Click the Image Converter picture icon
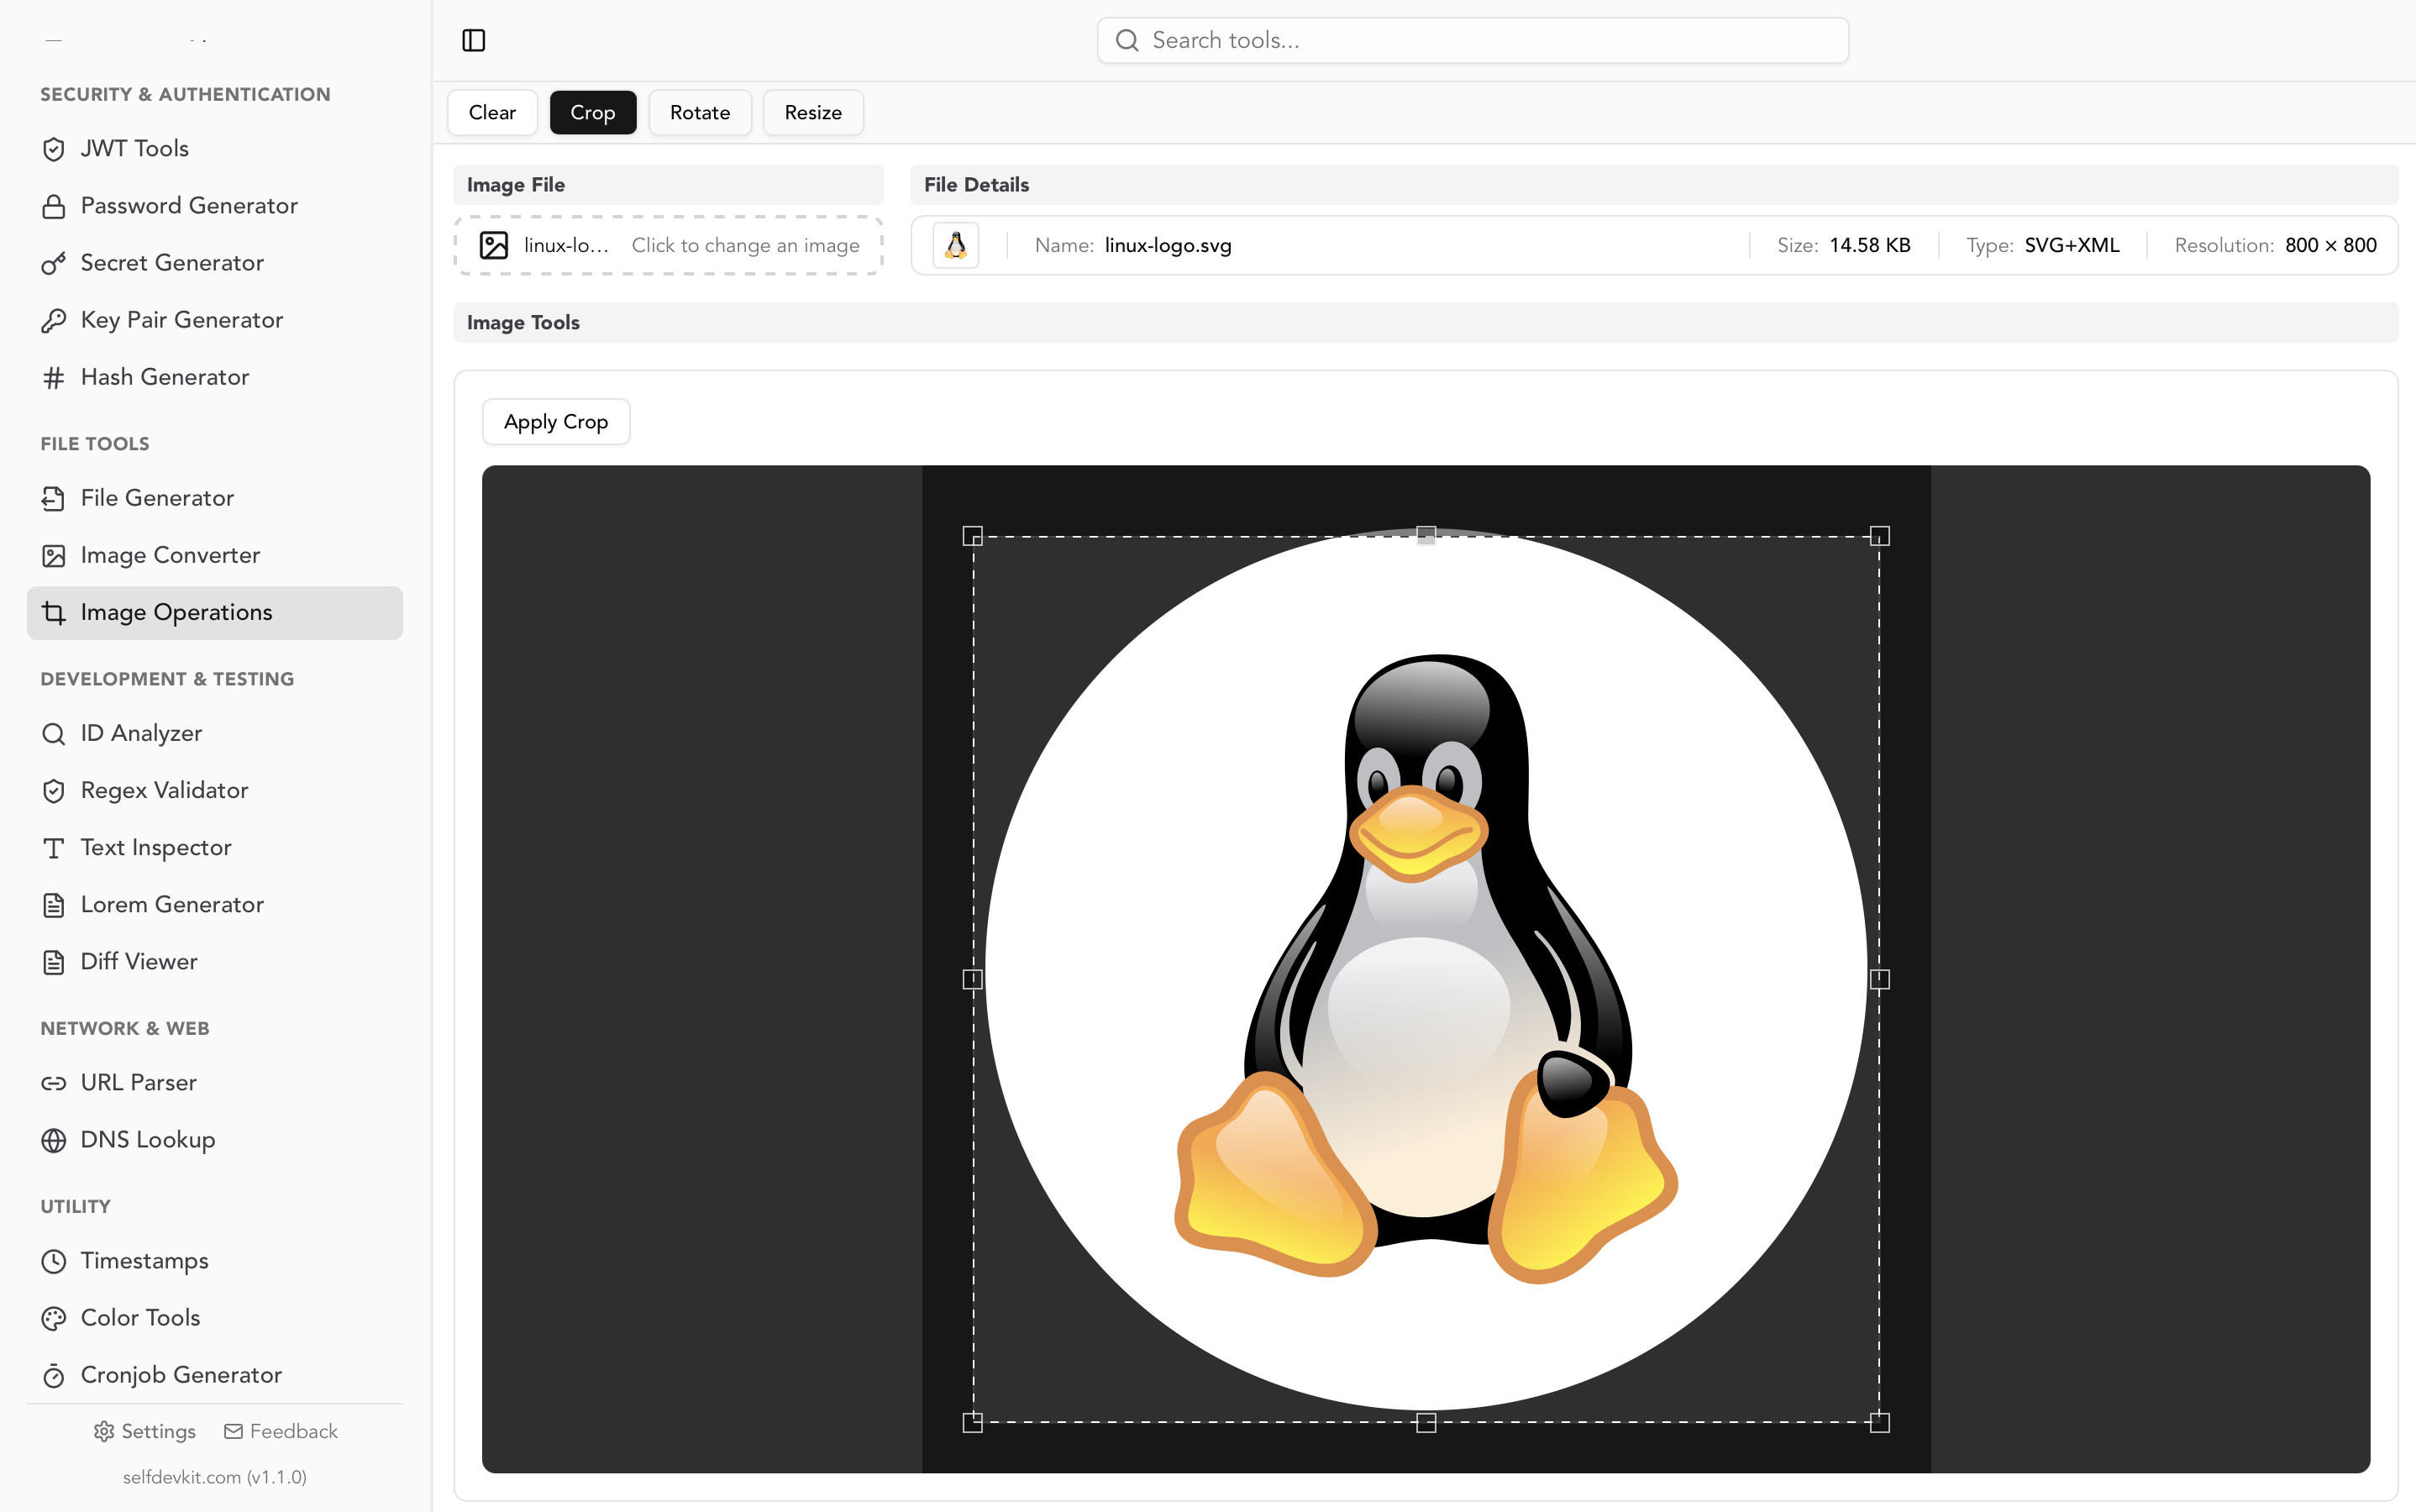 click(54, 555)
